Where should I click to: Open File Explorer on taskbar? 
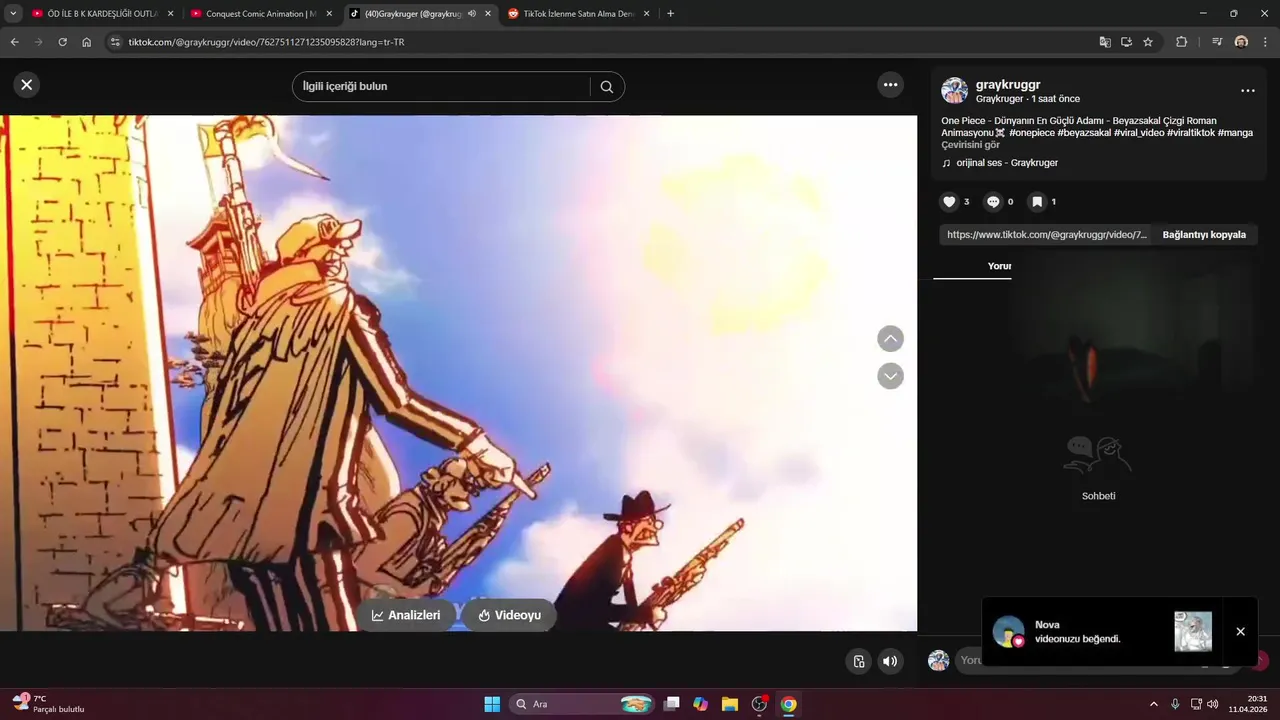click(x=729, y=704)
